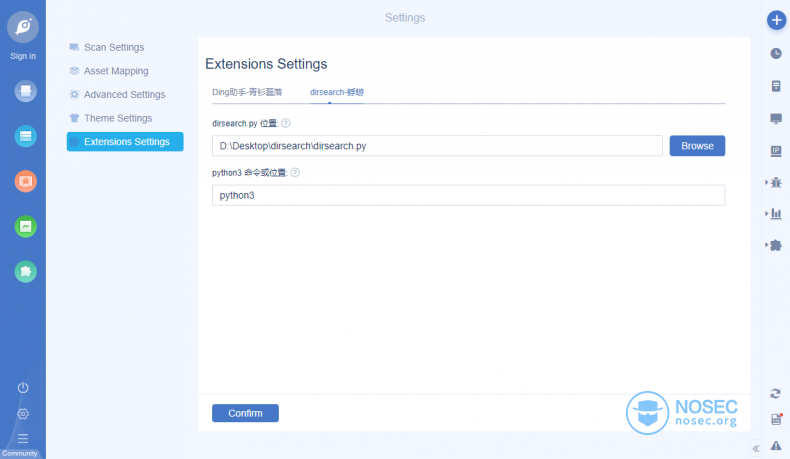The image size is (790, 459).
Task: Expand the puzzle extensions icon on right
Action: point(775,245)
